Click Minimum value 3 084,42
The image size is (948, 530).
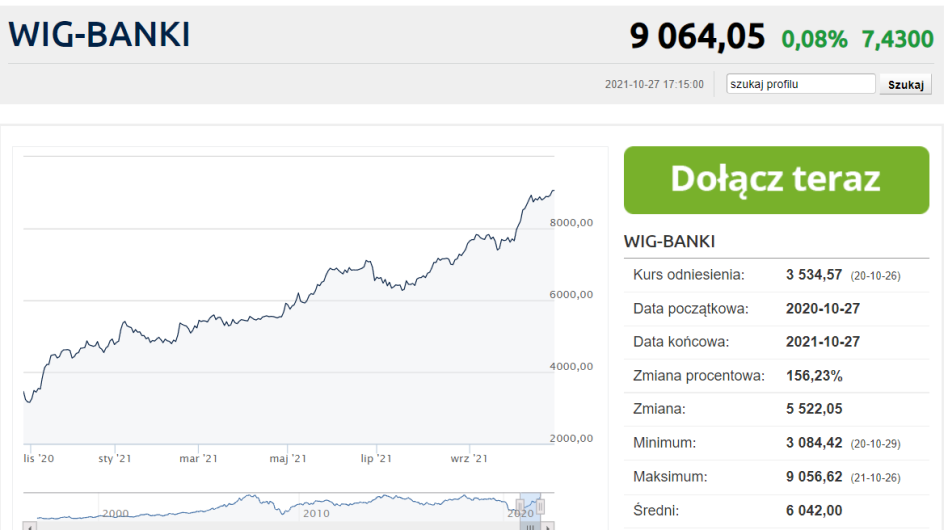(814, 443)
